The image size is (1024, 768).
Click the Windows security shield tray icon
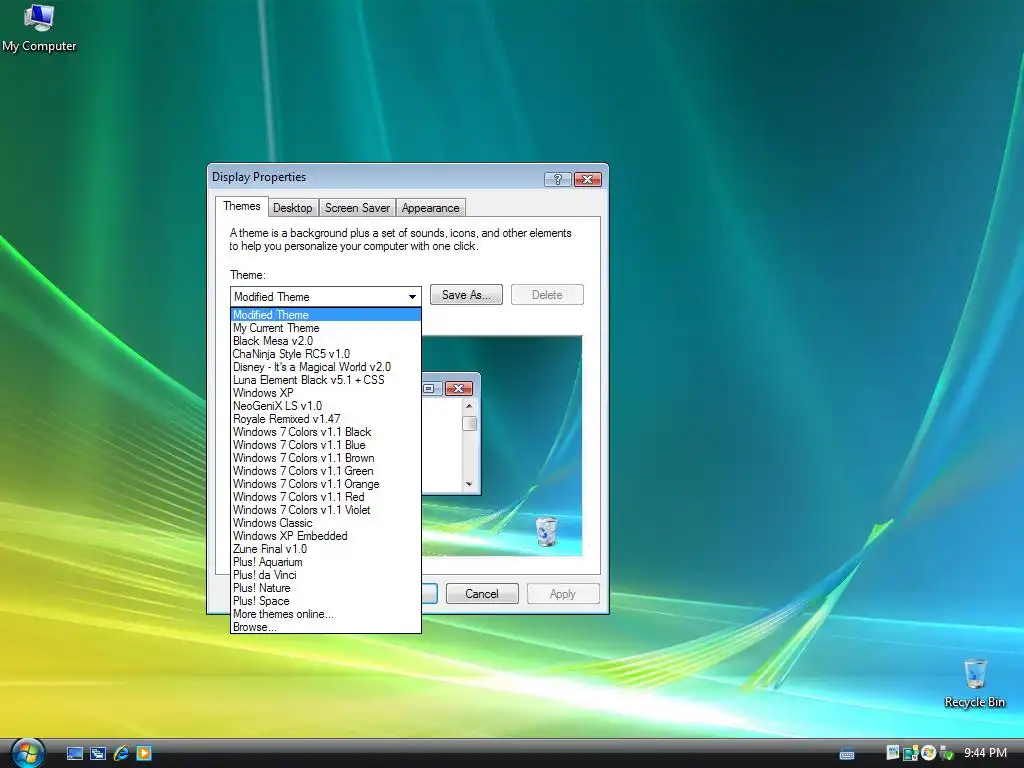click(928, 753)
